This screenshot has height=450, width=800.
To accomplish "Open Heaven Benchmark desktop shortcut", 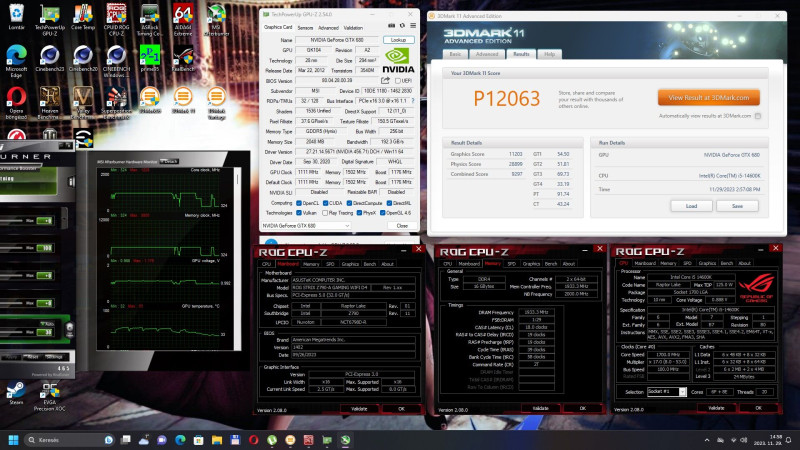I will click(49, 103).
